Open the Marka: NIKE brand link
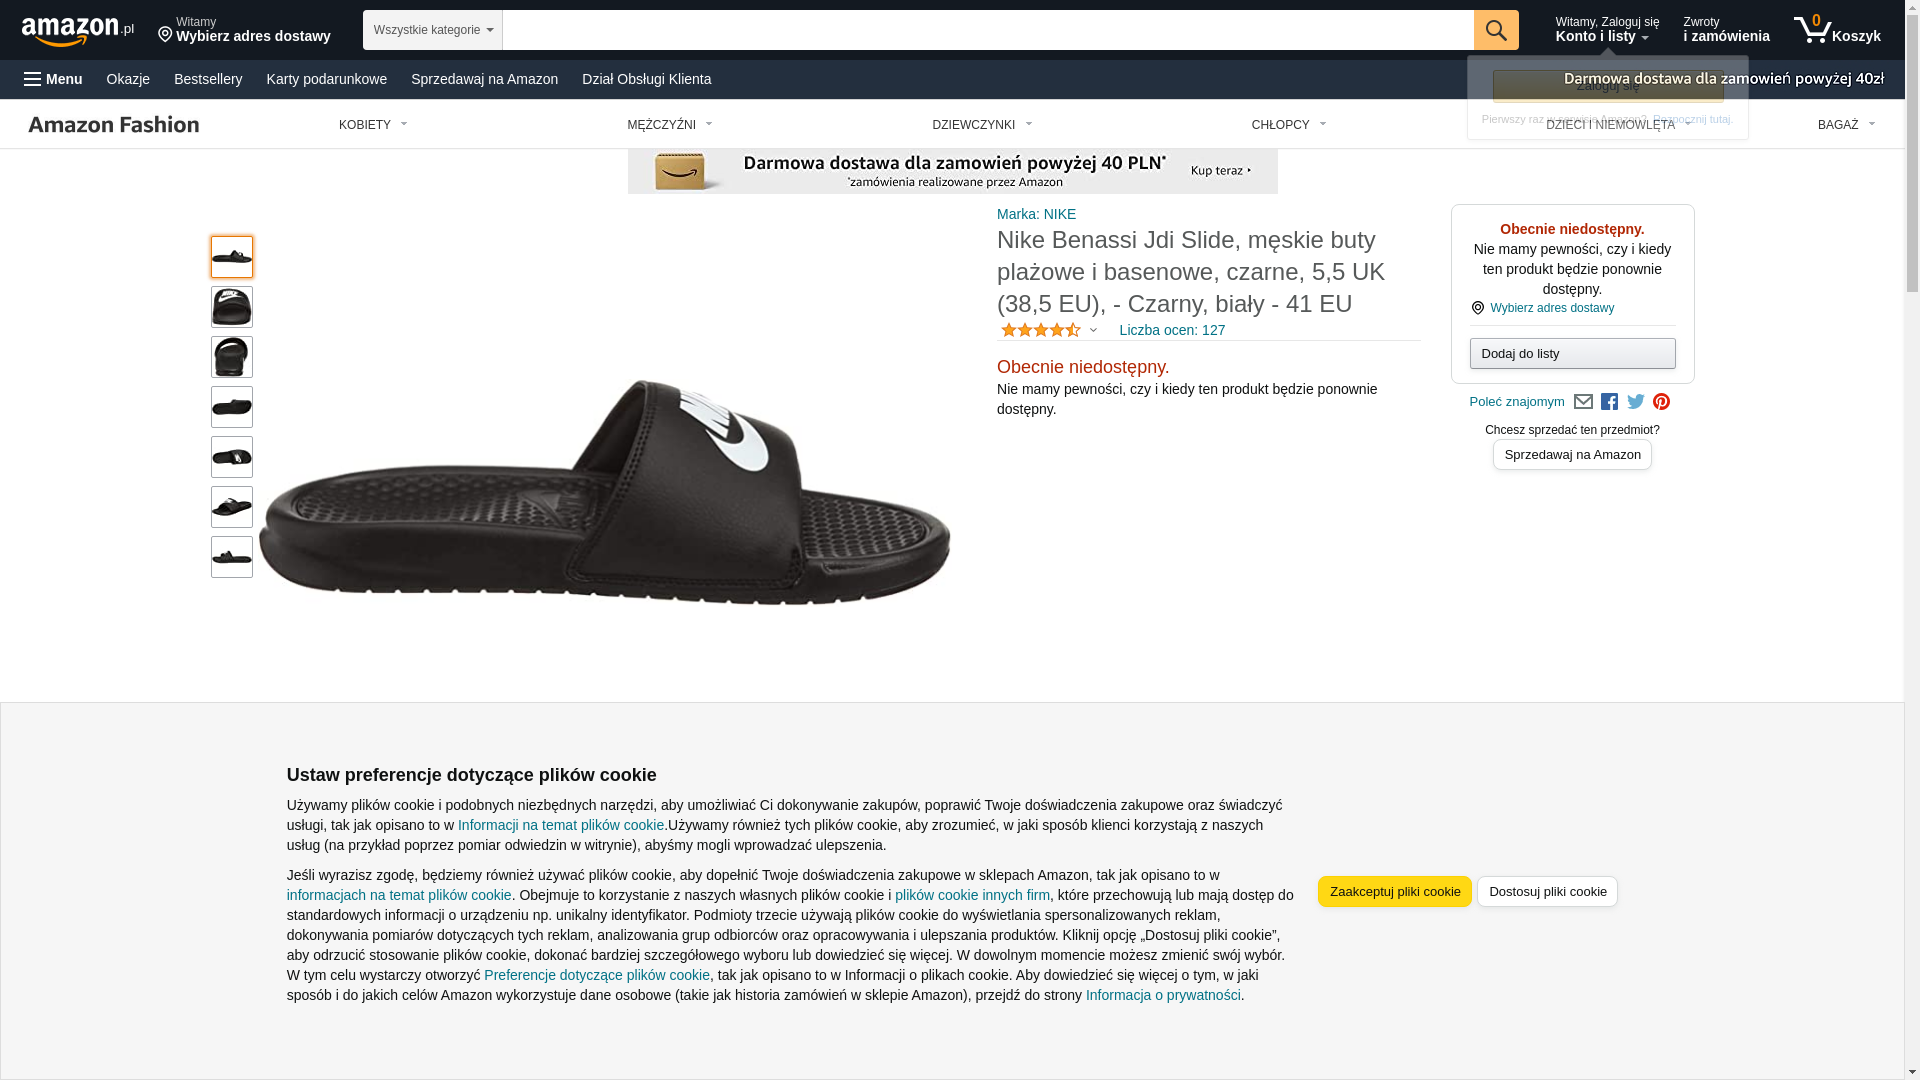Image resolution: width=1920 pixels, height=1080 pixels. 1036,214
